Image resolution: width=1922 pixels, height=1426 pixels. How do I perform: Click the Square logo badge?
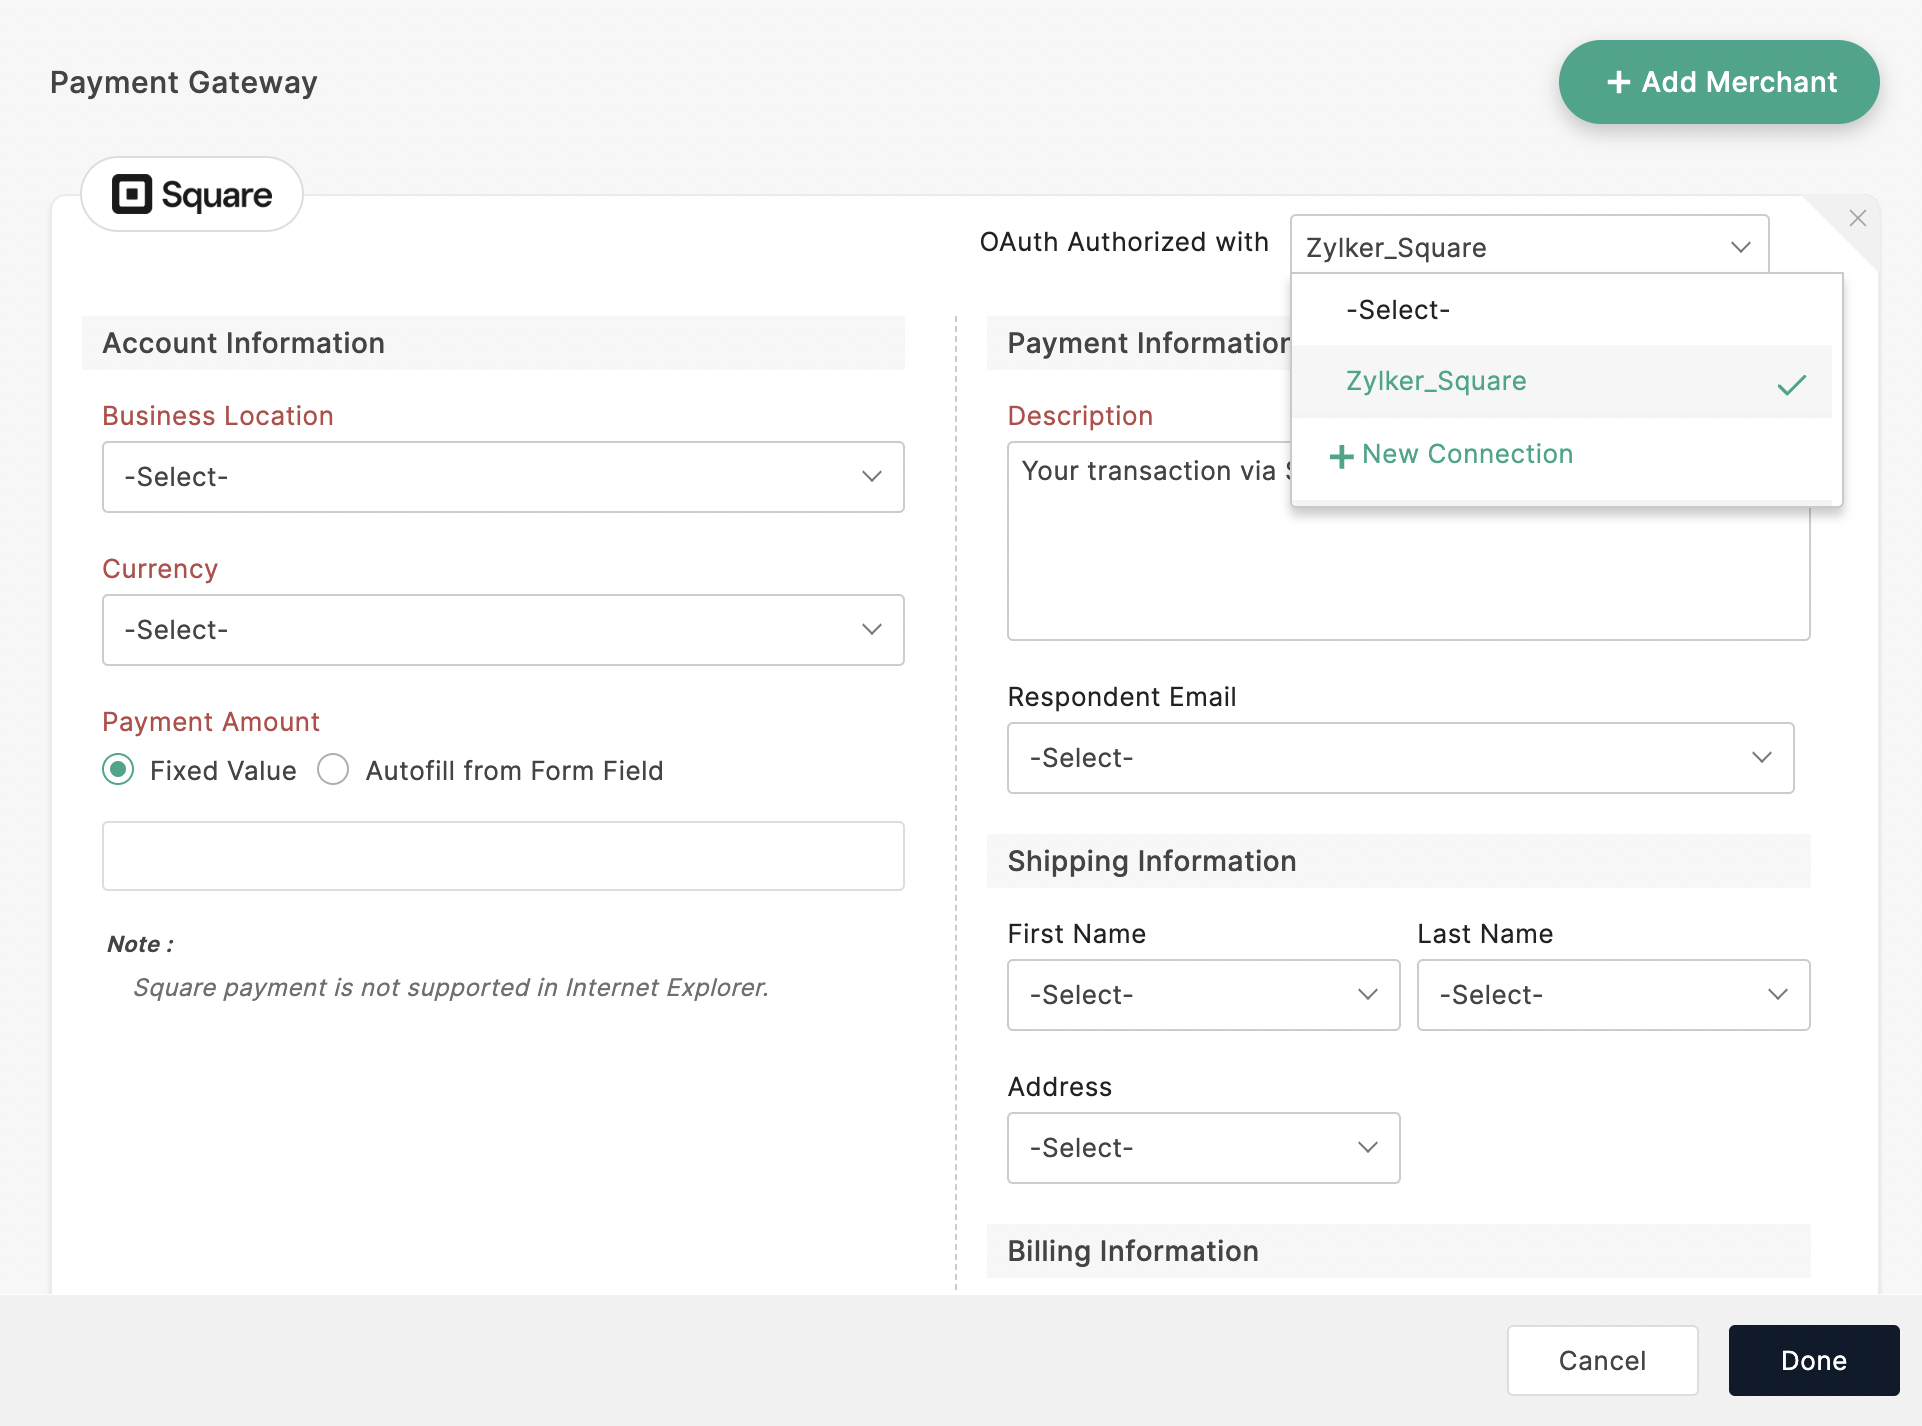[192, 194]
